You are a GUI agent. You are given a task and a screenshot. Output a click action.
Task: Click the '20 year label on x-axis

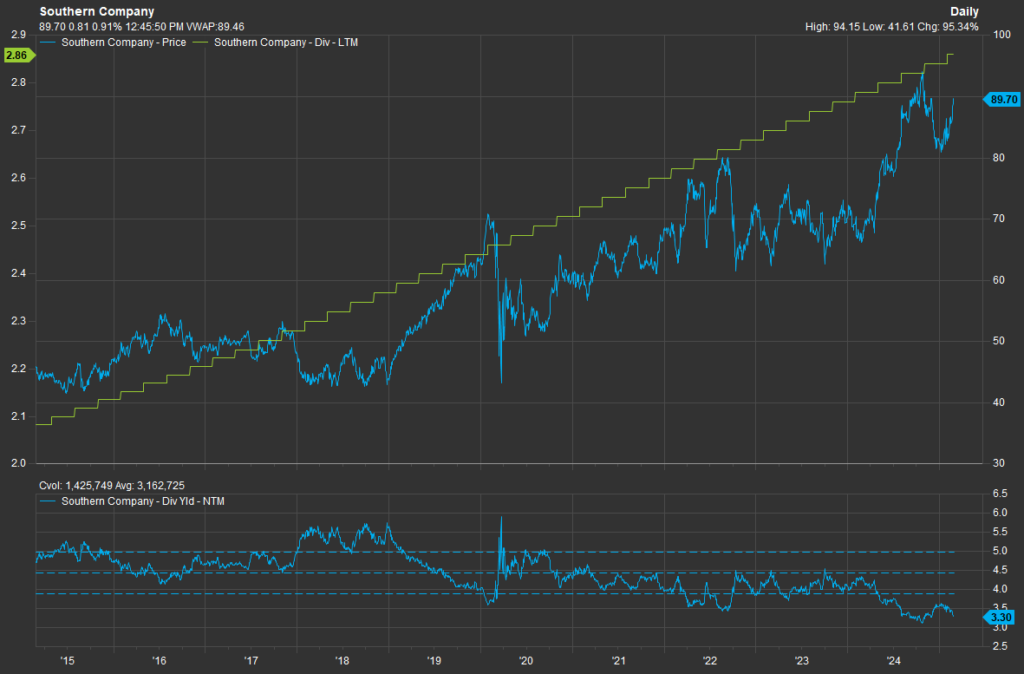[526, 660]
